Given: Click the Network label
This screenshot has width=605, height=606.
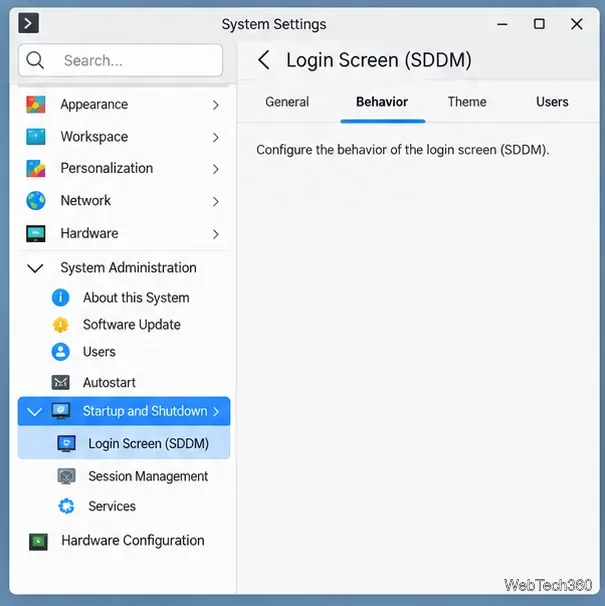Looking at the screenshot, I should [85, 201].
